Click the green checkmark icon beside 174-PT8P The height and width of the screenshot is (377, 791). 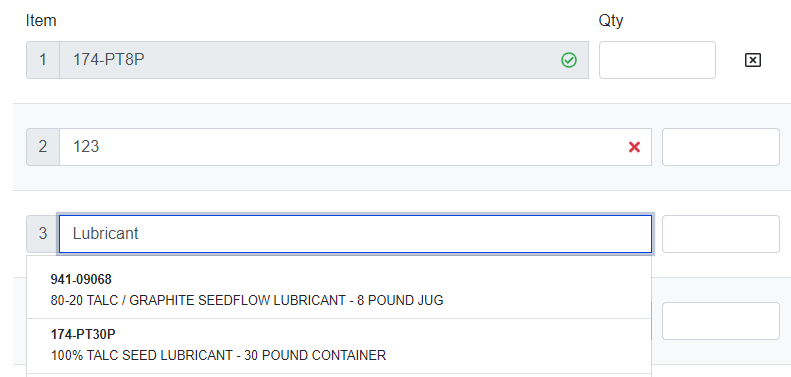[x=569, y=60]
